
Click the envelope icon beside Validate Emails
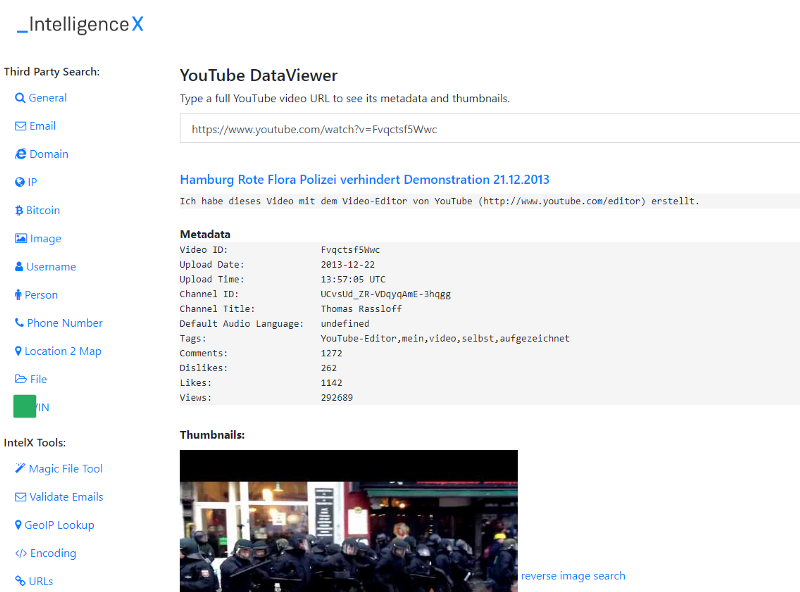[20, 497]
